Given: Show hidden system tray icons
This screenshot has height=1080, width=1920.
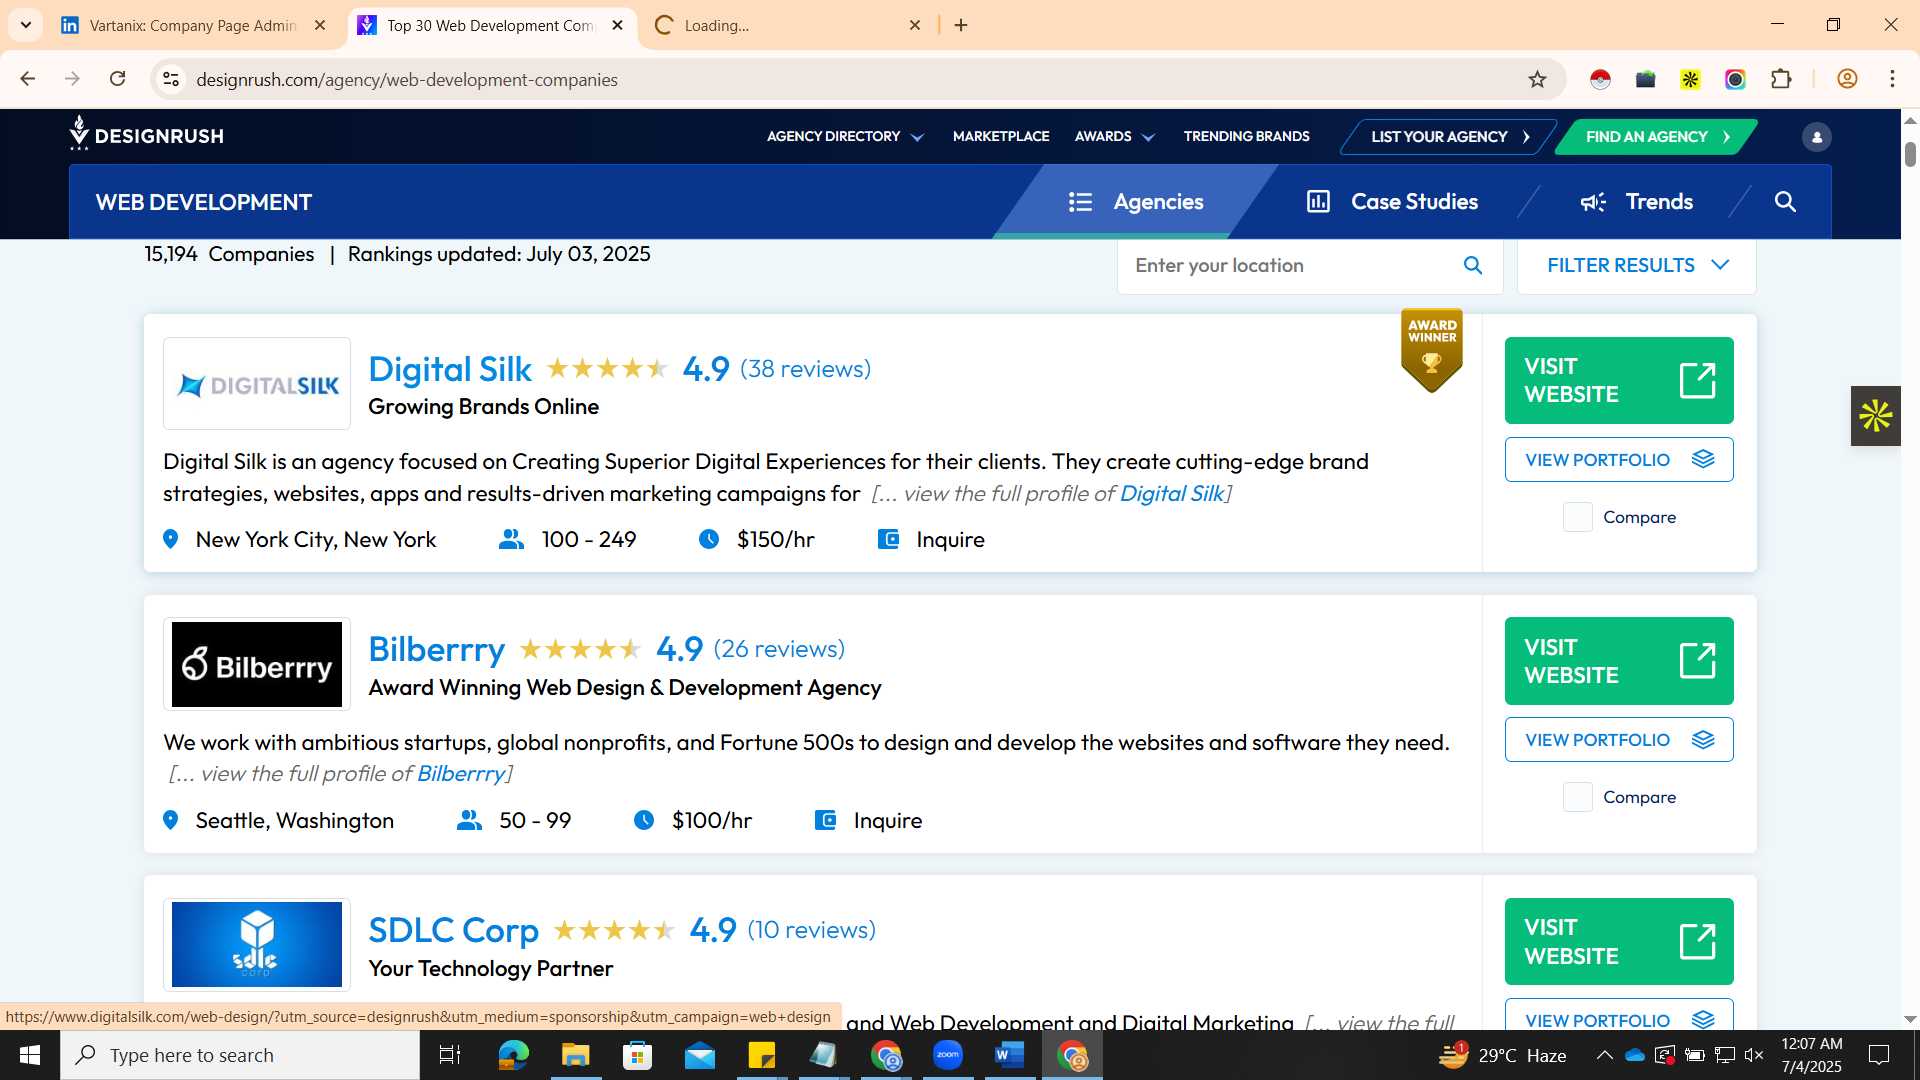Looking at the screenshot, I should 1604,1055.
